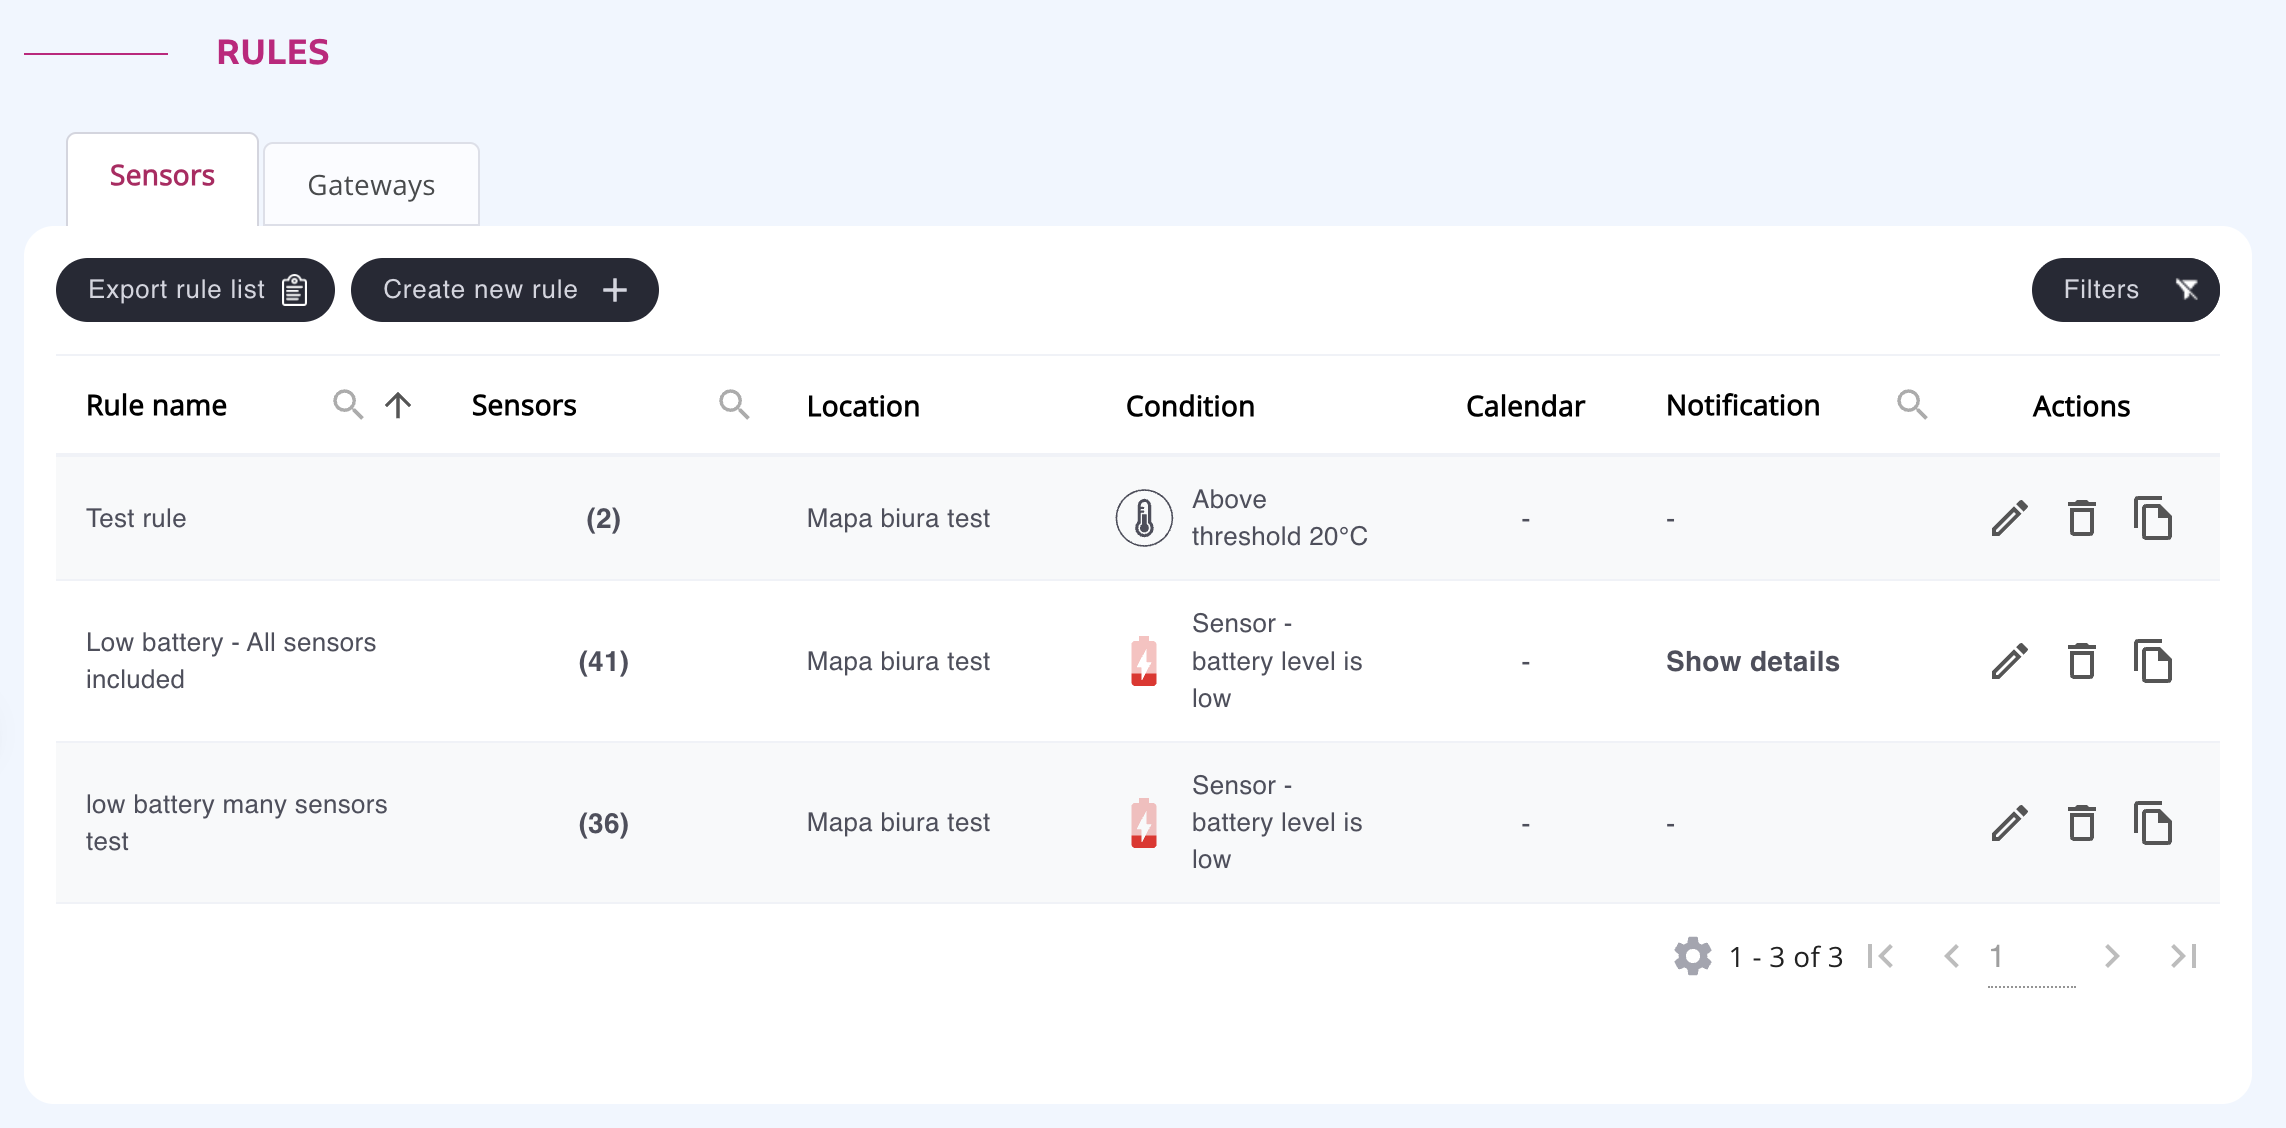Copy the 'low battery many sensors test' rule
The width and height of the screenshot is (2286, 1128).
[2152, 823]
